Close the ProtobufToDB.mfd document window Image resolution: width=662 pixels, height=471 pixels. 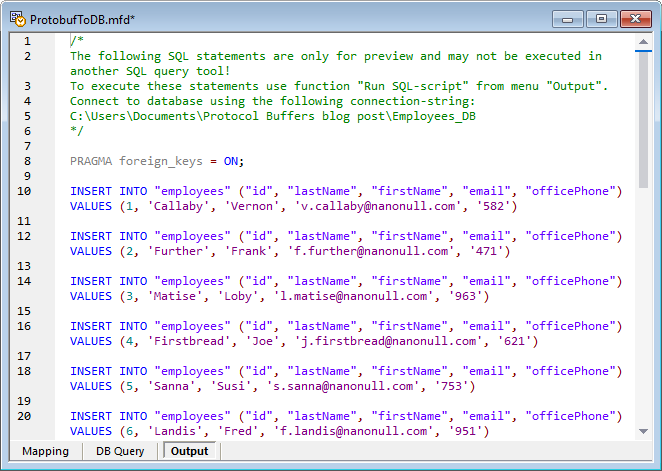[634, 18]
